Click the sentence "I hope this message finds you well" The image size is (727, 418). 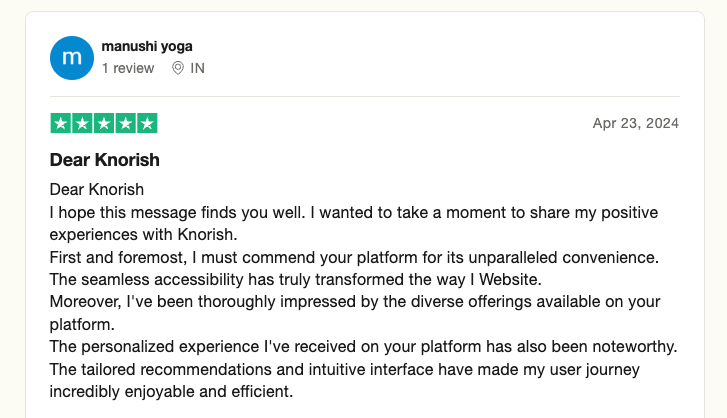coord(178,213)
